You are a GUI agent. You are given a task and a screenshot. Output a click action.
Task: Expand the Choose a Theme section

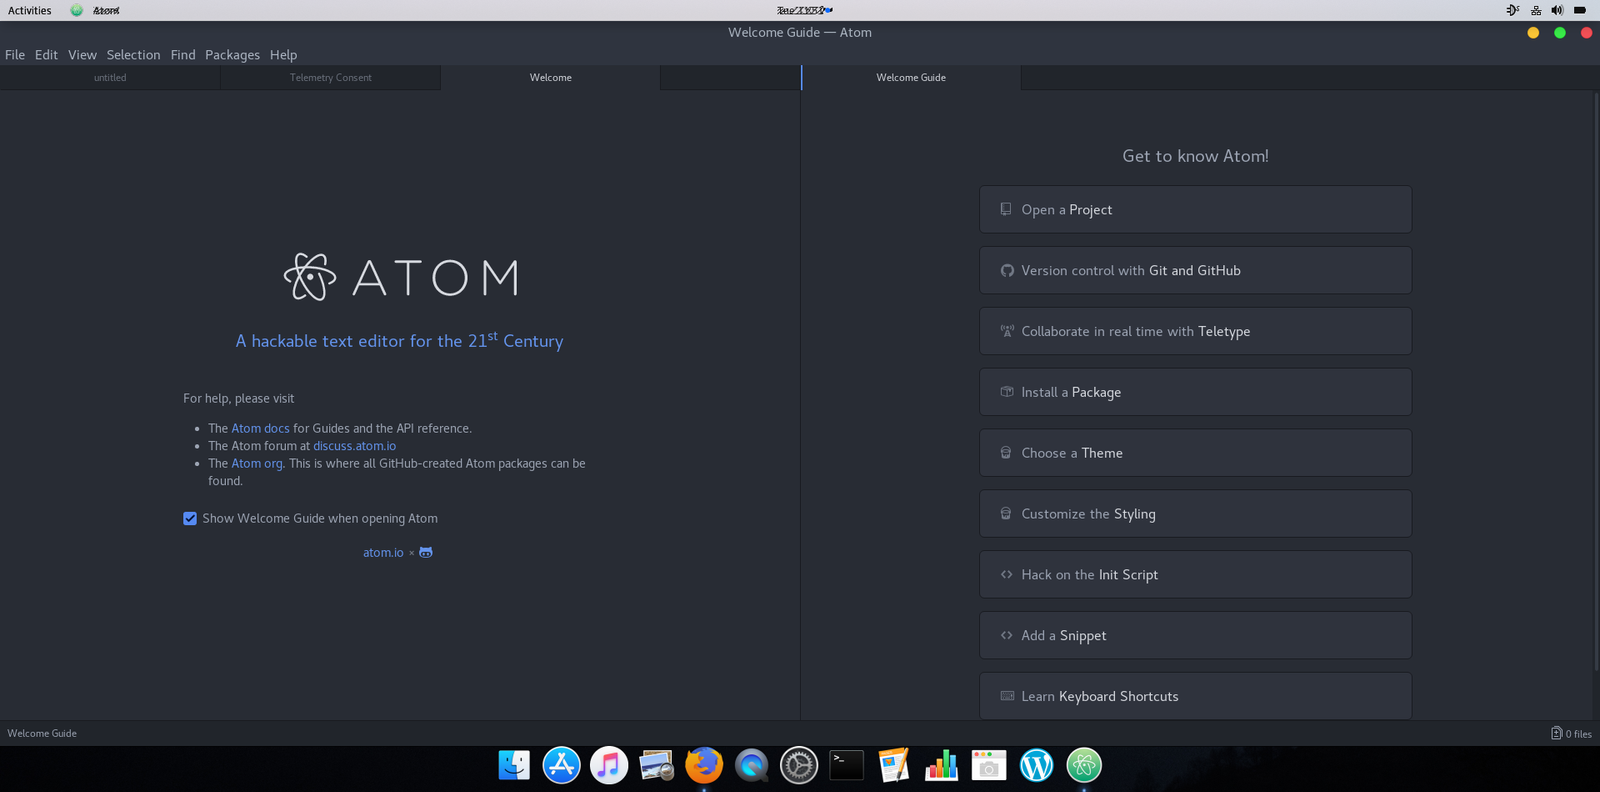pyautogui.click(x=1195, y=453)
